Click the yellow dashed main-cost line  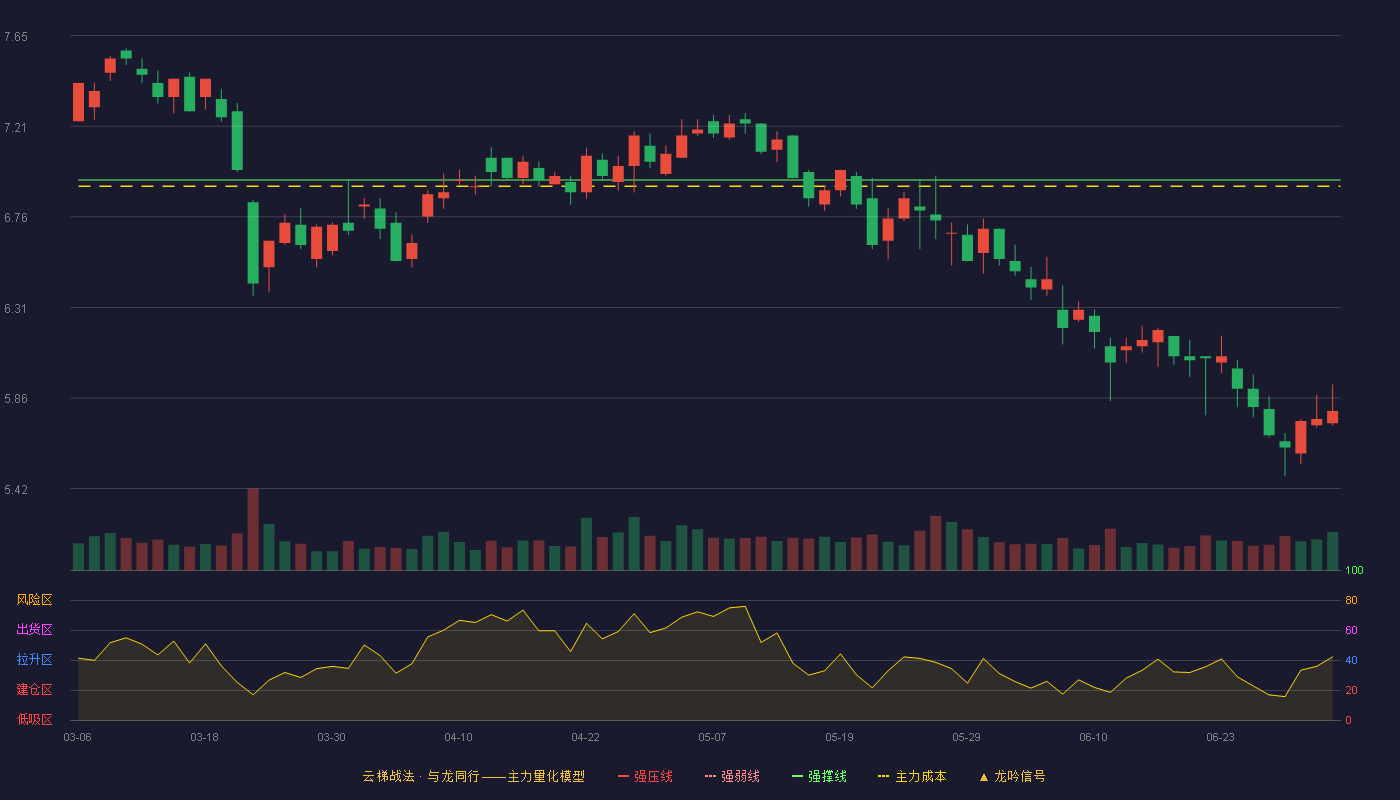tap(709, 186)
